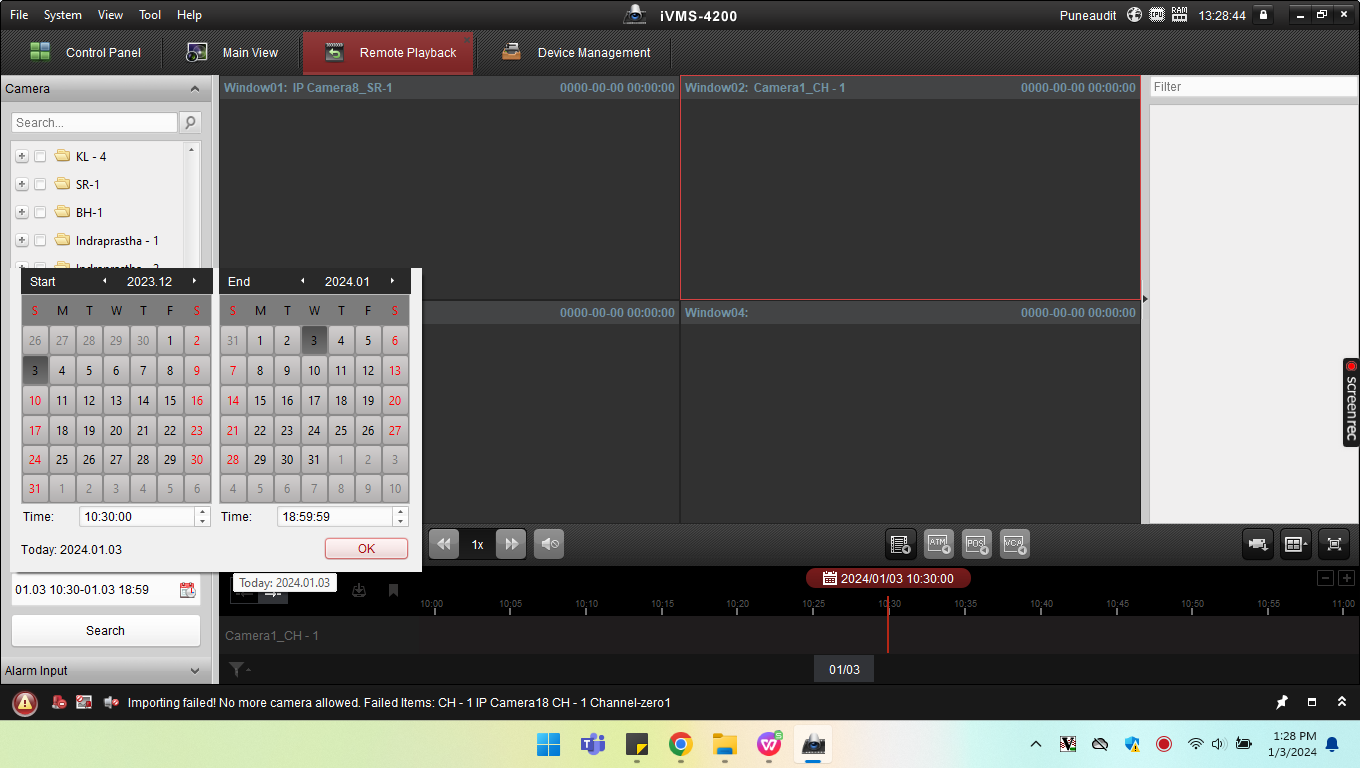Zoom in the timeline with plus
This screenshot has width=1360, height=768.
pyautogui.click(x=1347, y=578)
